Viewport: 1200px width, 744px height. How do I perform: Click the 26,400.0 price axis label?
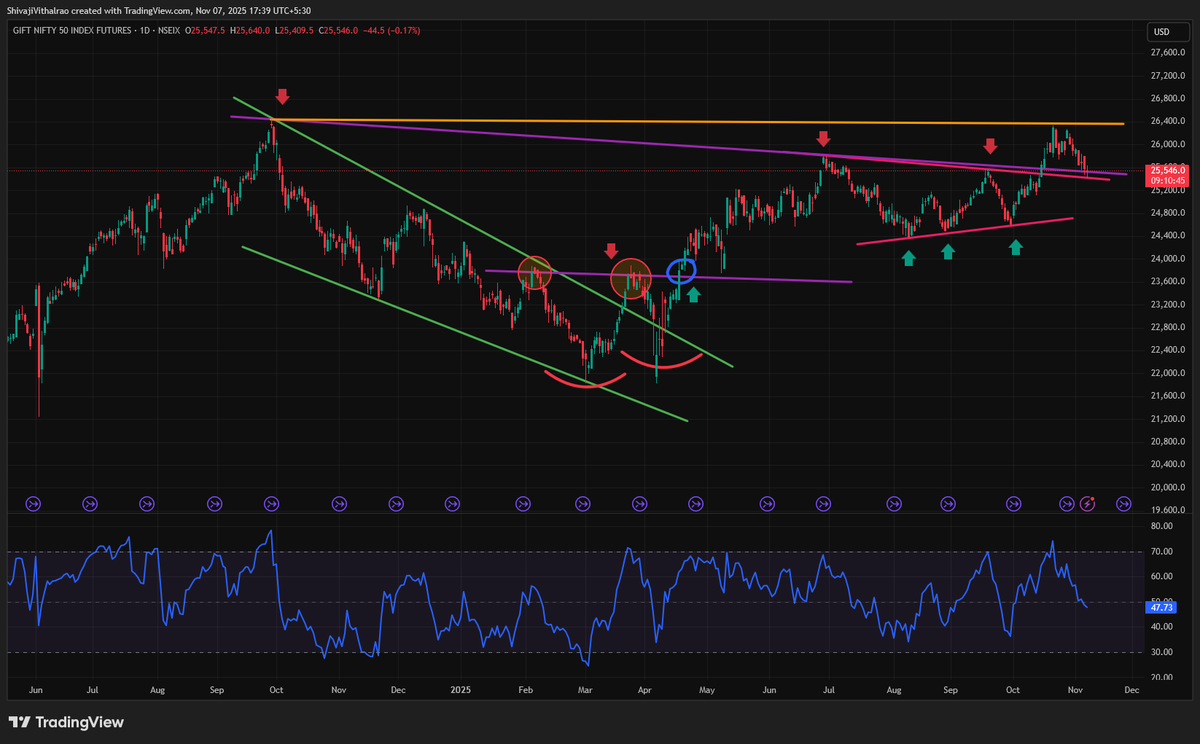click(x=1167, y=122)
